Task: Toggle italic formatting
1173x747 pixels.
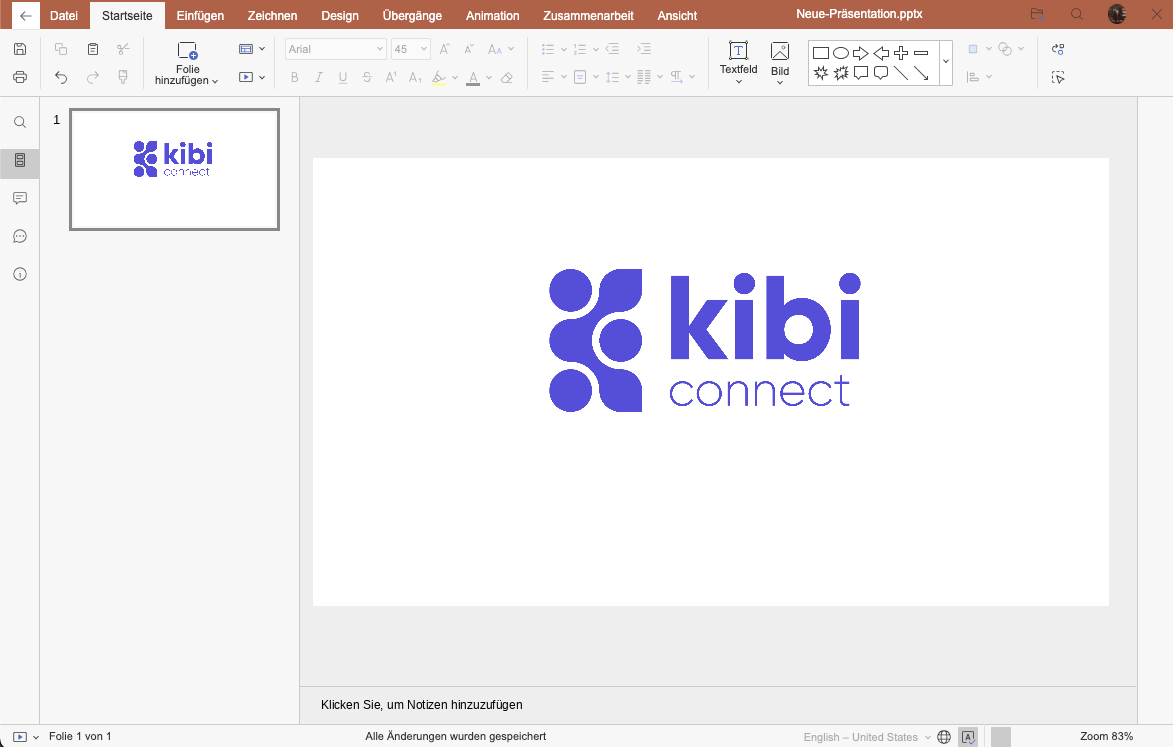Action: 318,76
